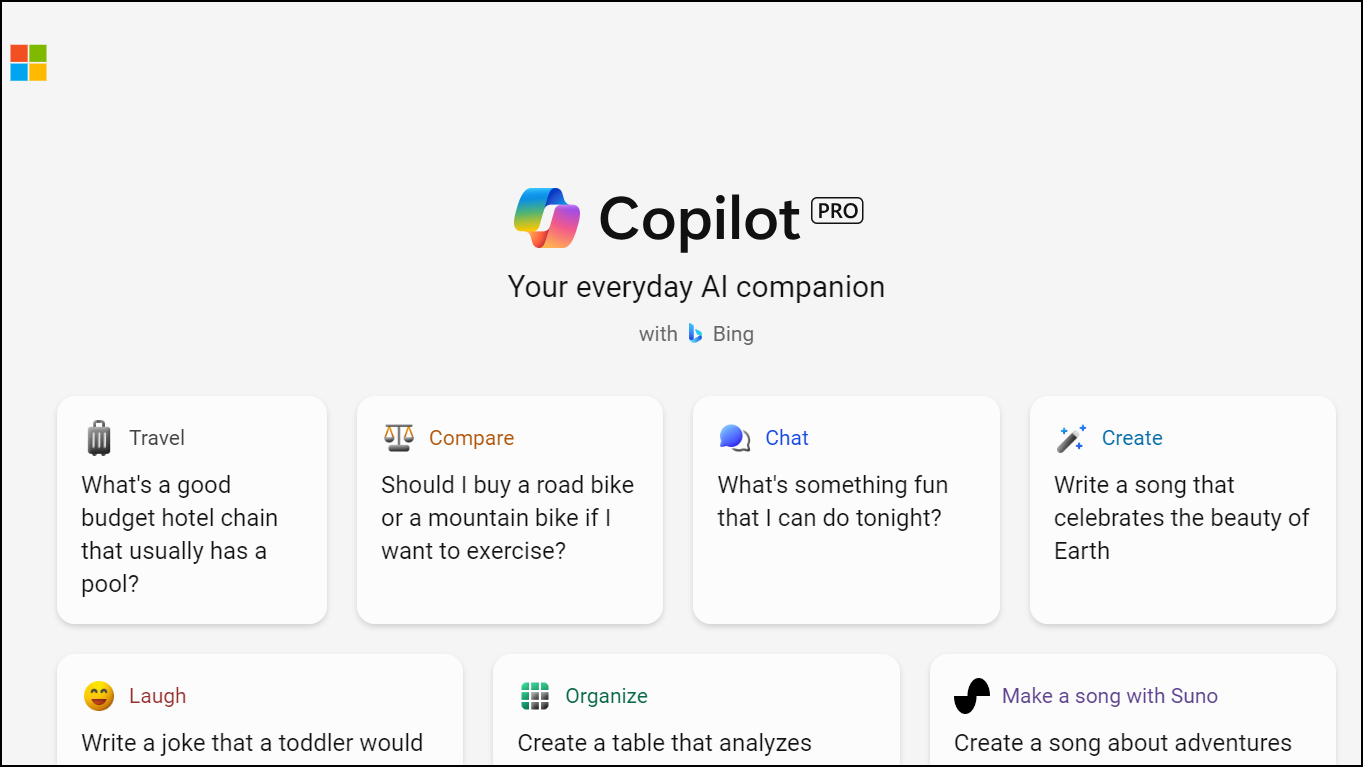Click the 'Your everyday AI companion' tagline

[696, 287]
